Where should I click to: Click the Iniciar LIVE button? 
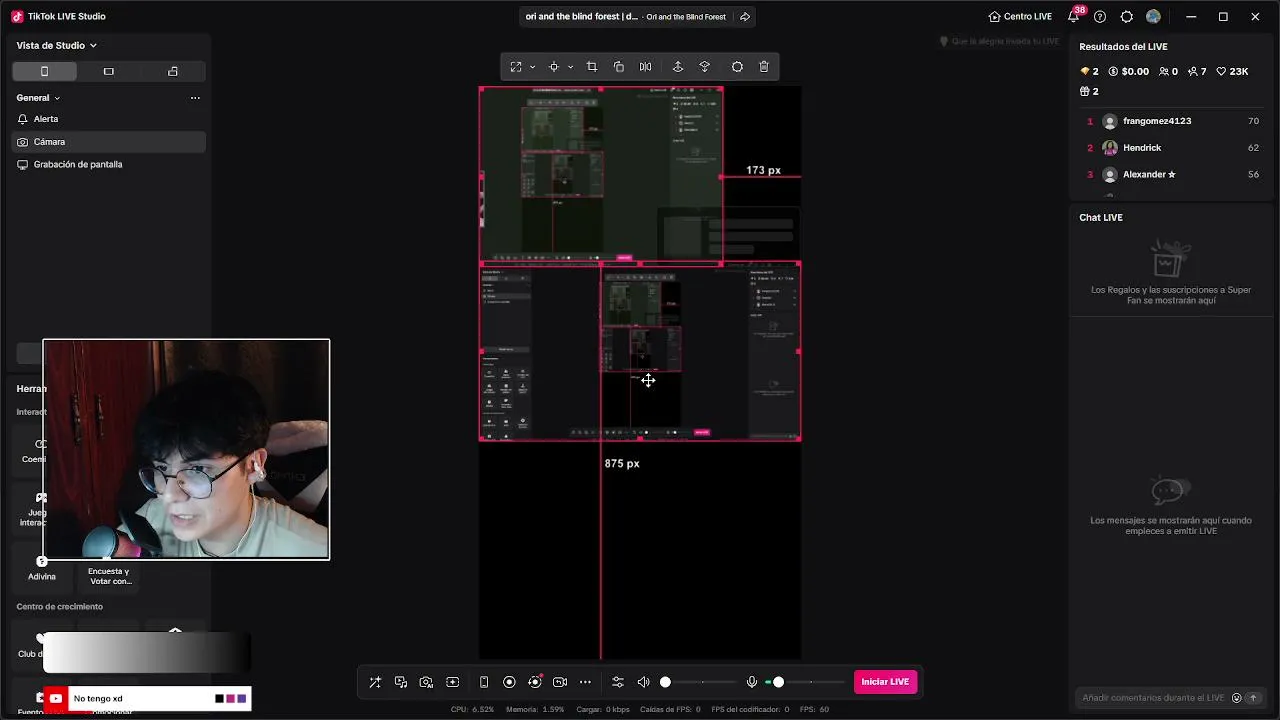click(885, 682)
